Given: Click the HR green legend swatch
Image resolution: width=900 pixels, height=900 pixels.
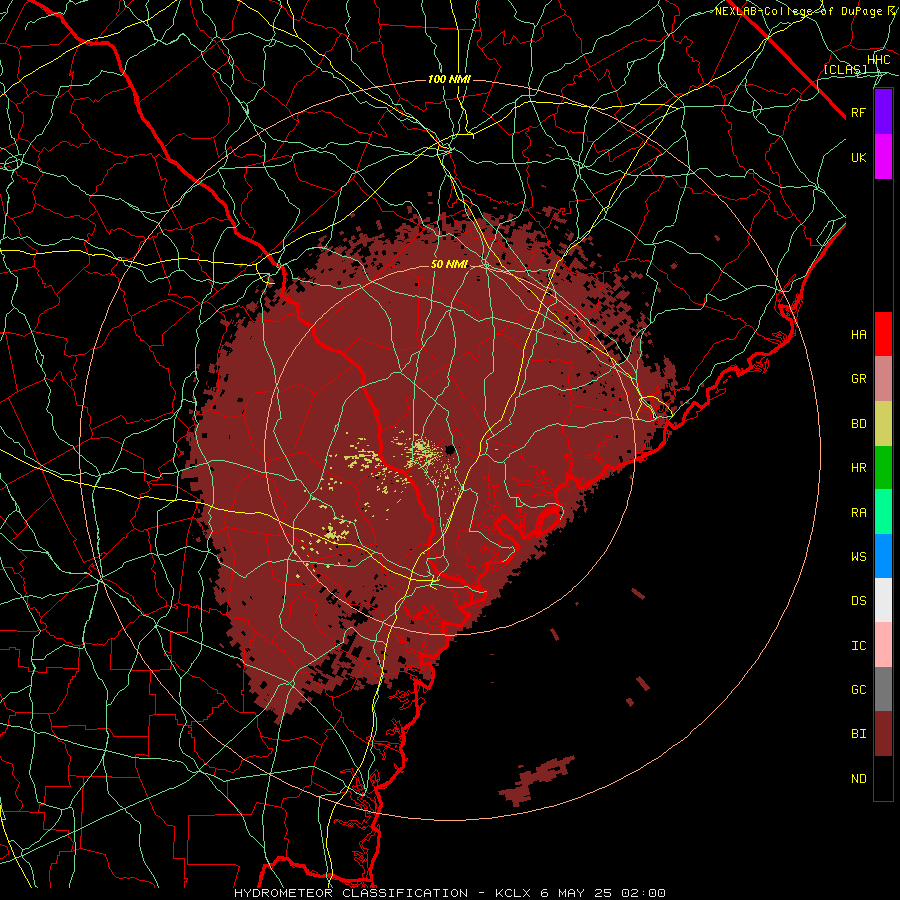Looking at the screenshot, I should (x=883, y=467).
